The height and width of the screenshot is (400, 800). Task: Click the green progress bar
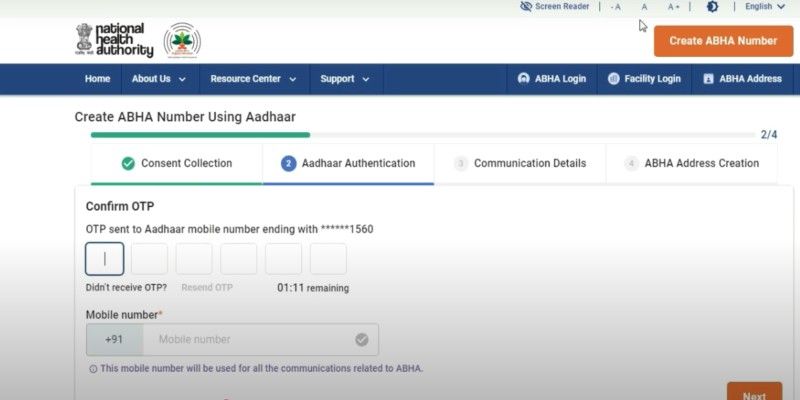click(201, 135)
